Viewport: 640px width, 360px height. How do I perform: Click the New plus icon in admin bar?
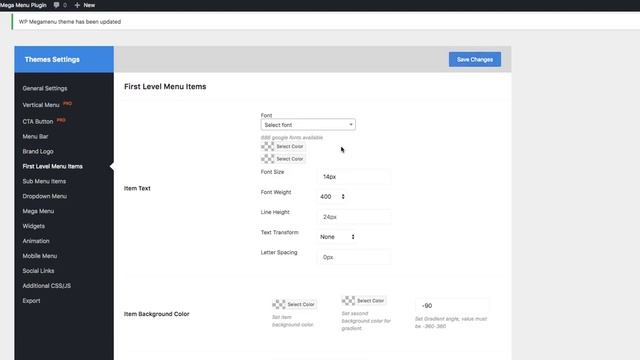[x=77, y=5]
